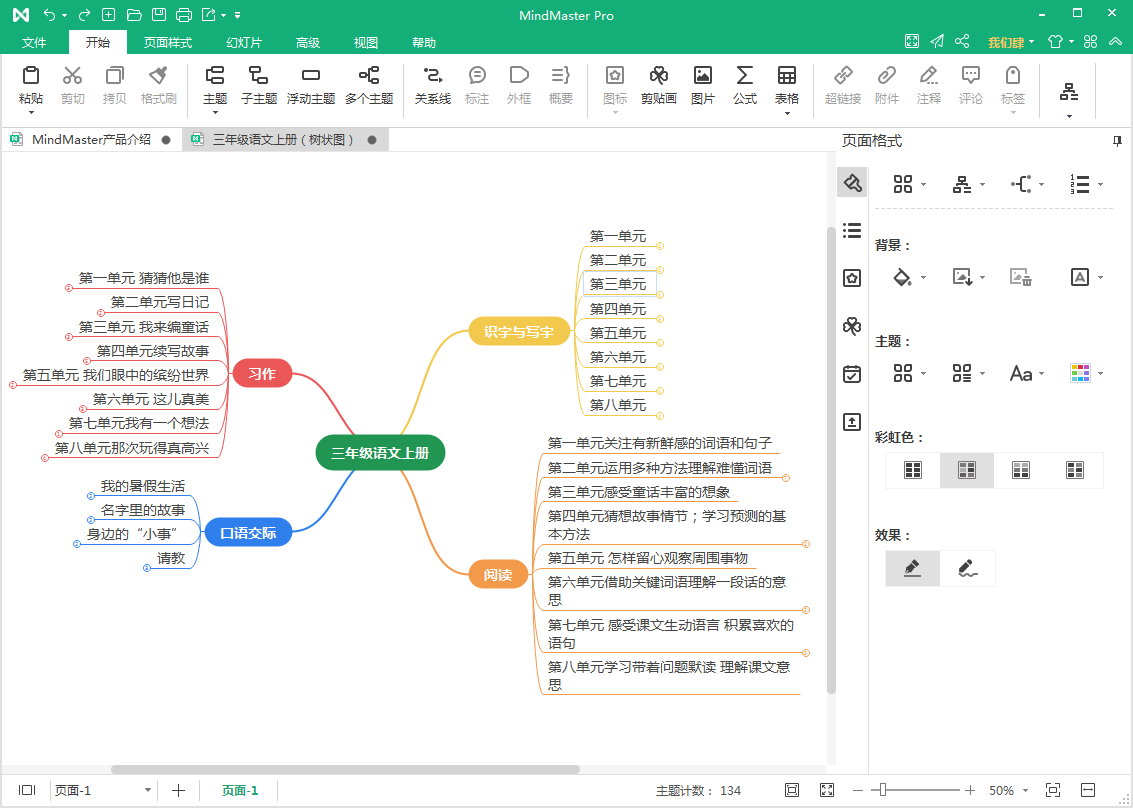This screenshot has height=808, width=1133.
Task: Open the 文件 menu
Action: point(34,43)
